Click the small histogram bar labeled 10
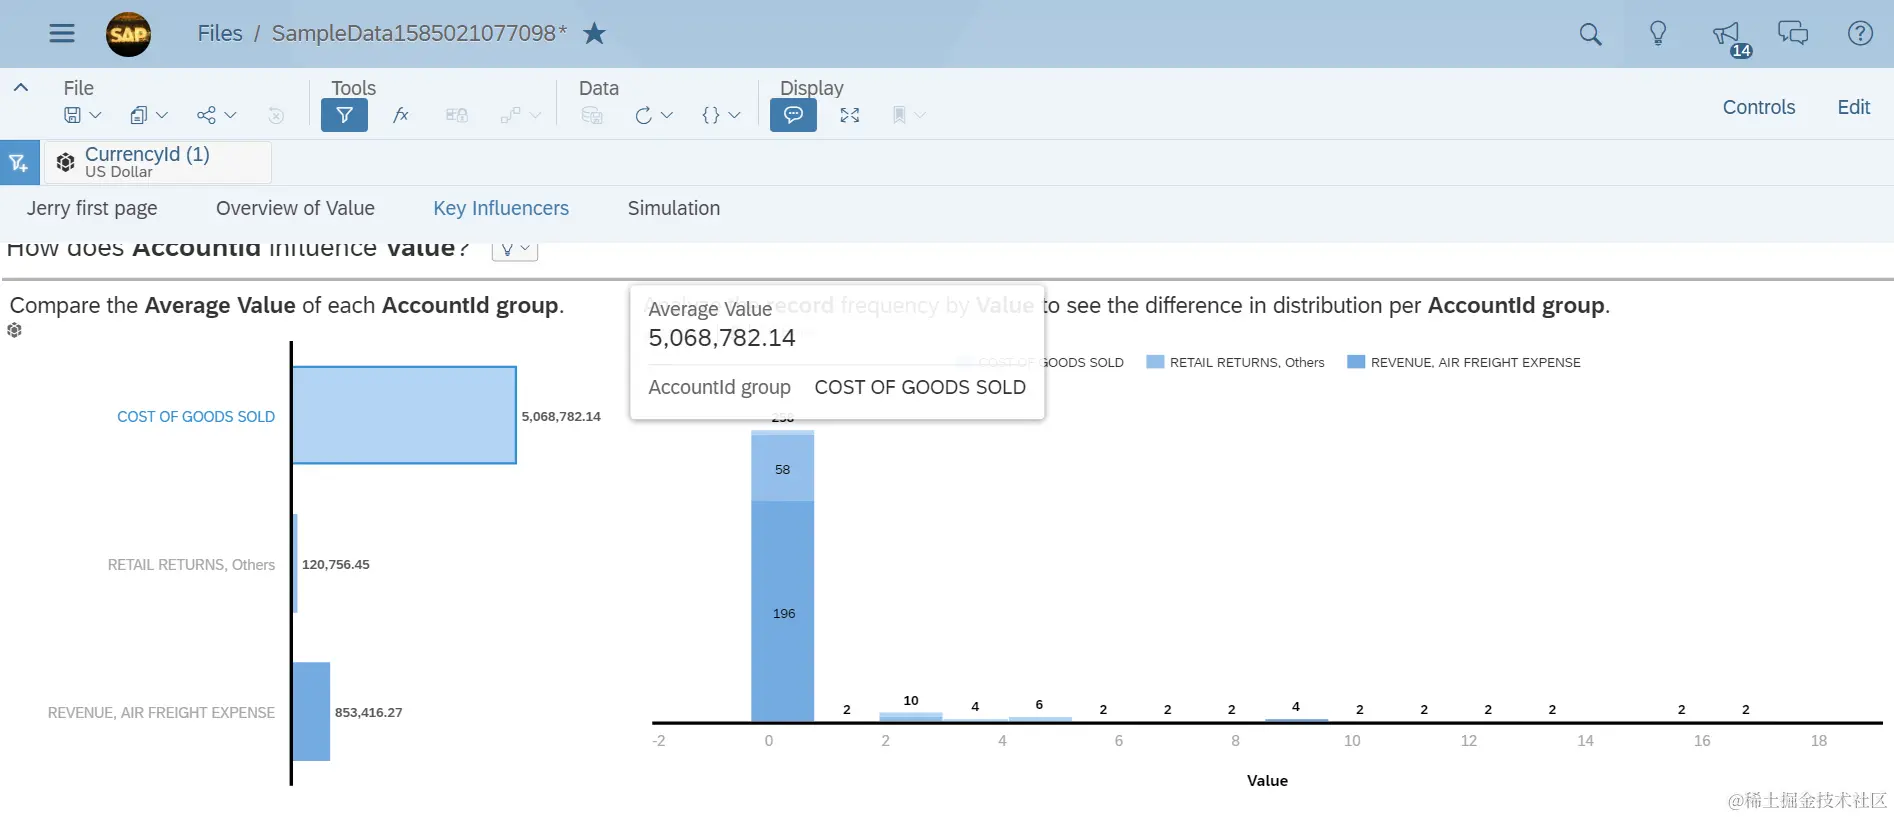The image size is (1894, 817). point(911,716)
